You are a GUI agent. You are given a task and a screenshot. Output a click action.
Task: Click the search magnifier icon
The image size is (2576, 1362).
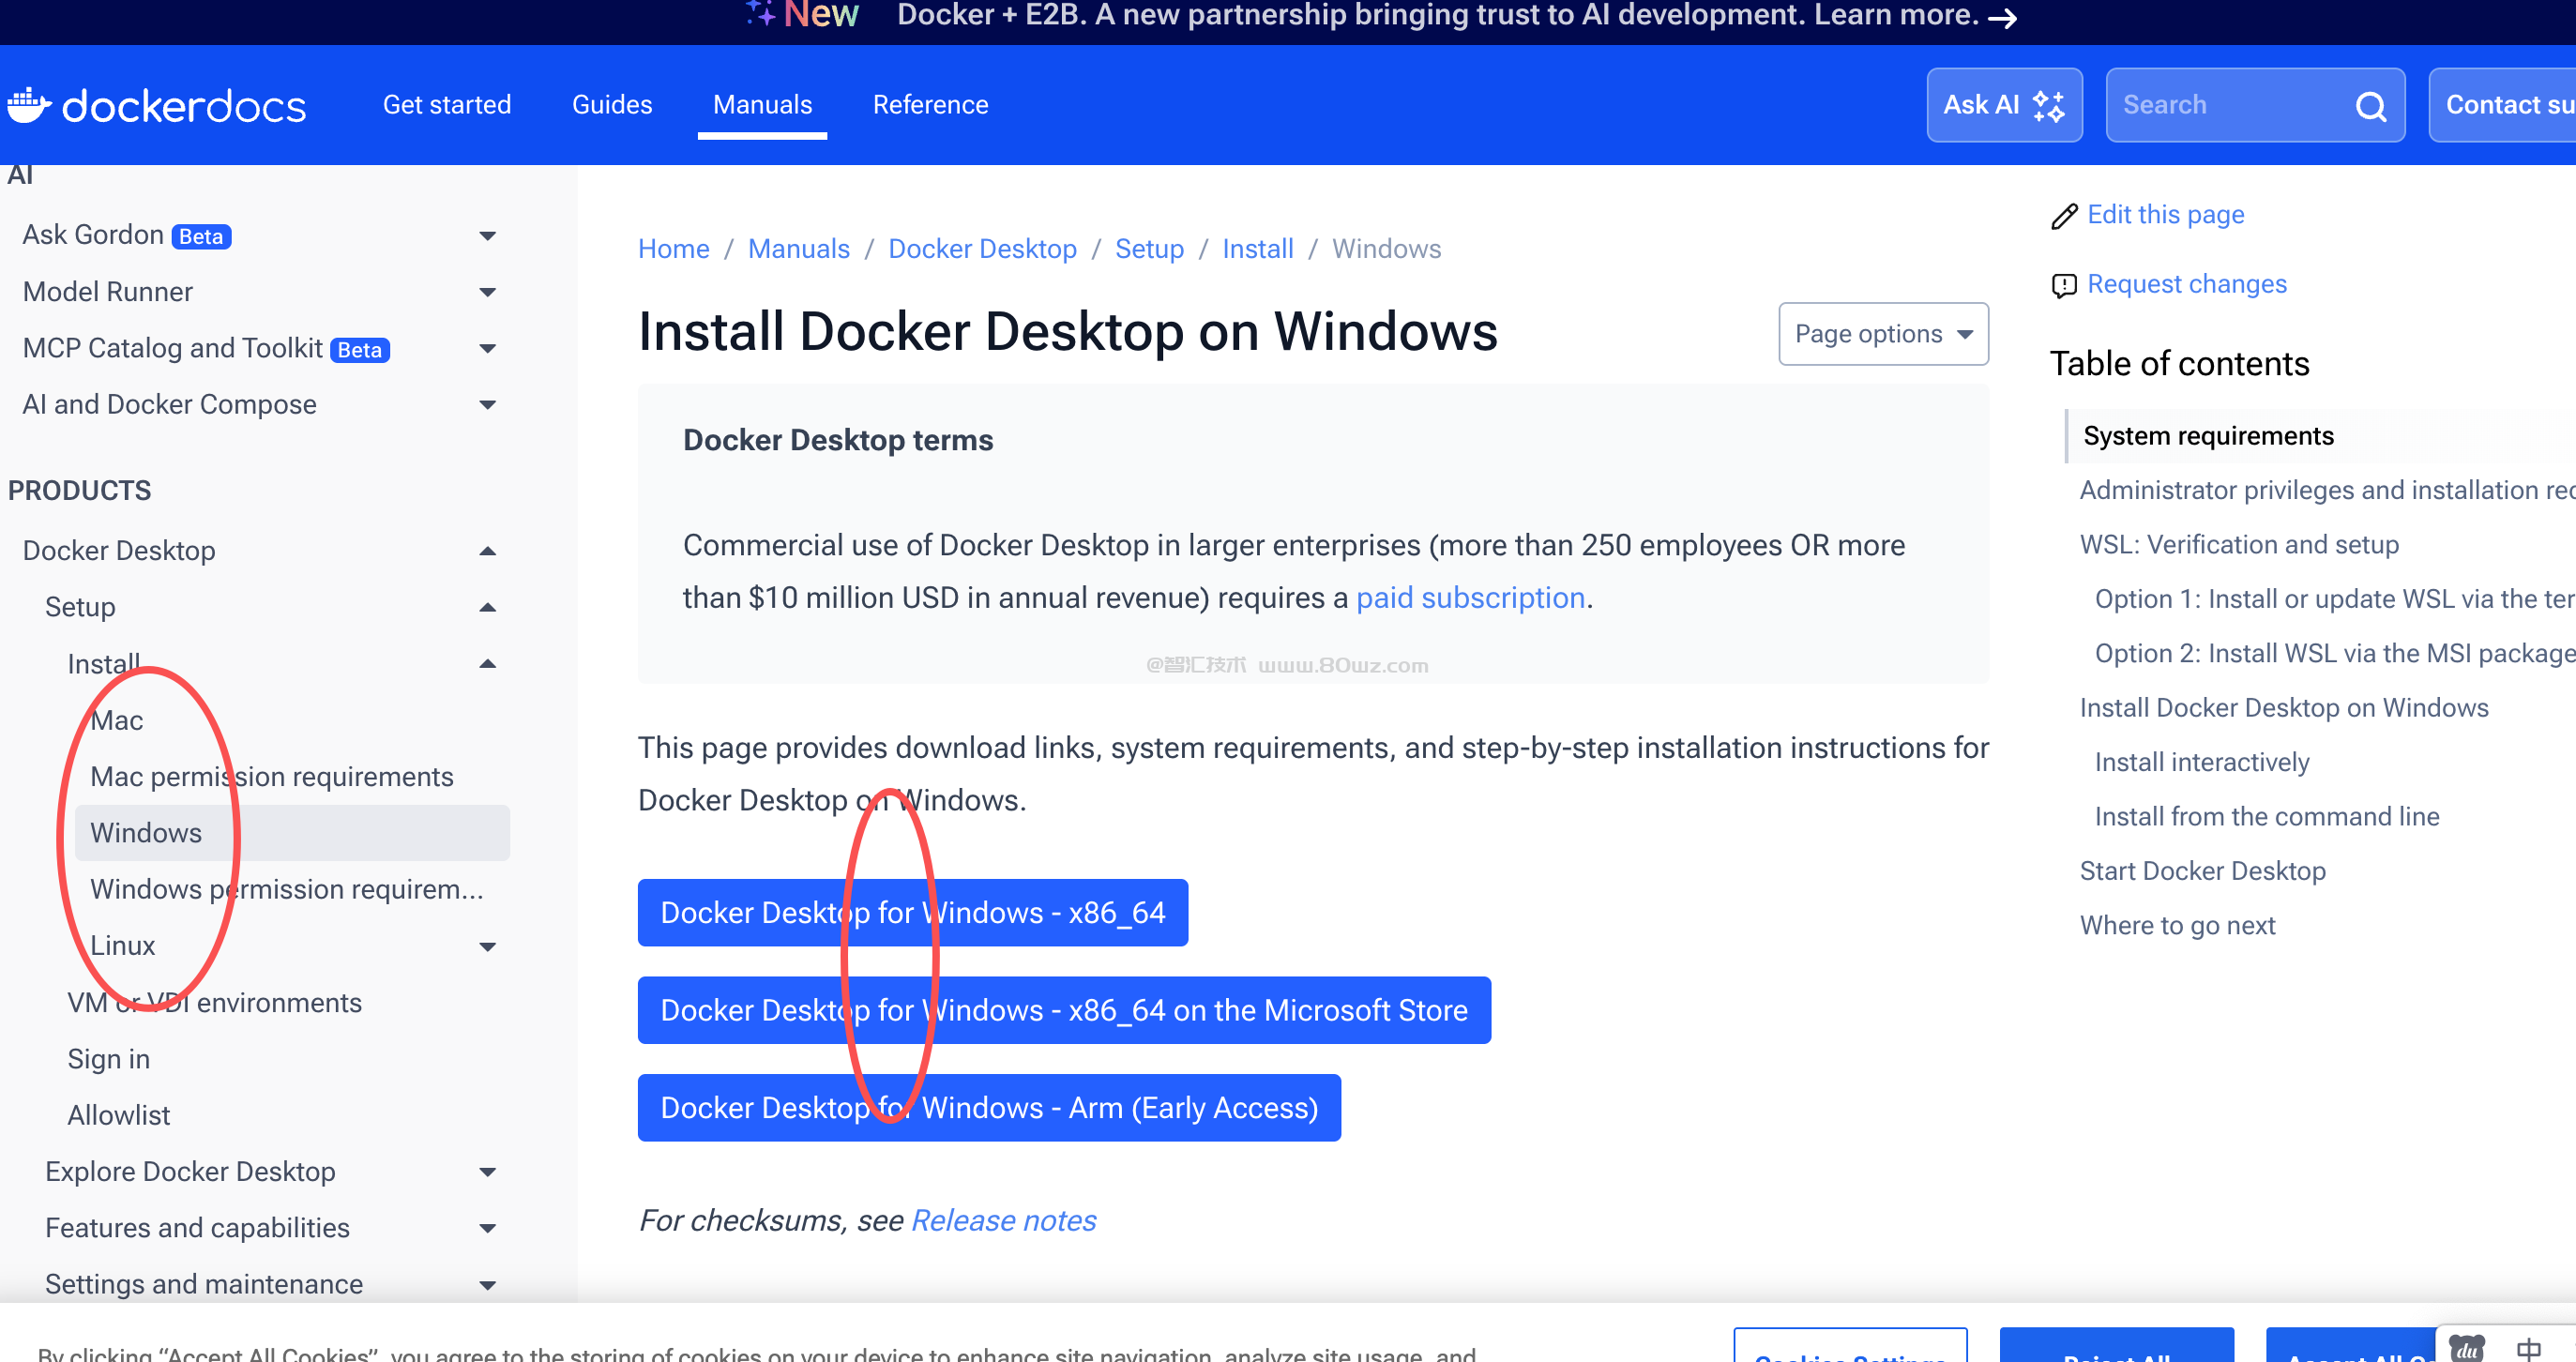point(2370,105)
